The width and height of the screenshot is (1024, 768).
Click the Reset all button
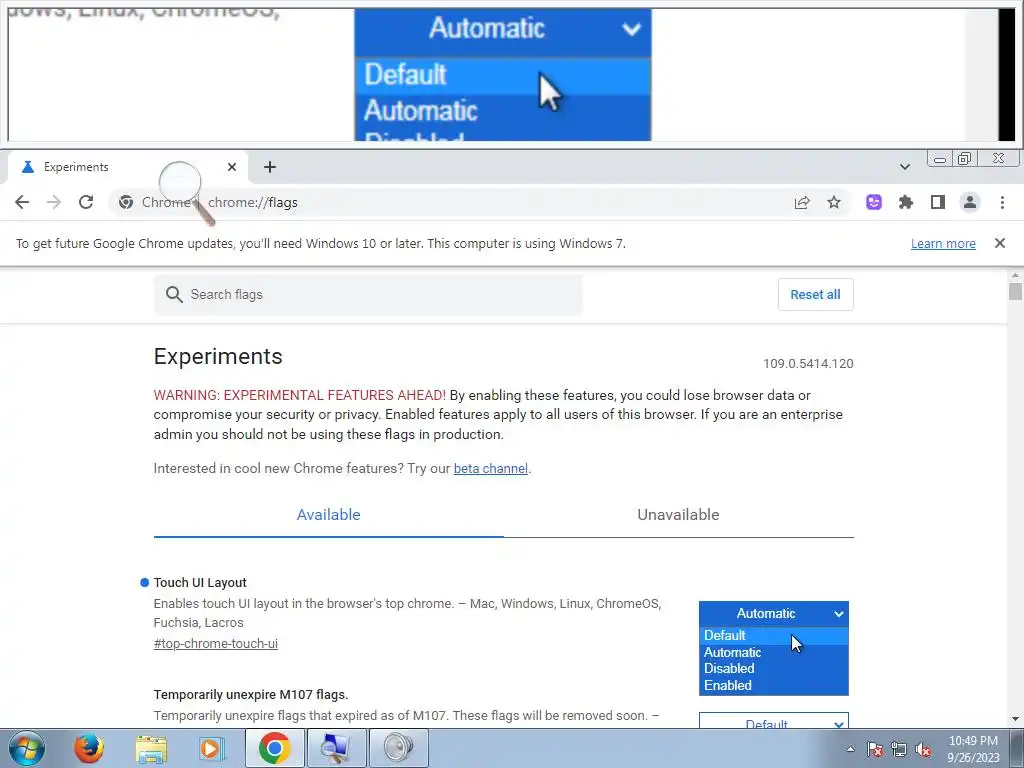pos(816,295)
